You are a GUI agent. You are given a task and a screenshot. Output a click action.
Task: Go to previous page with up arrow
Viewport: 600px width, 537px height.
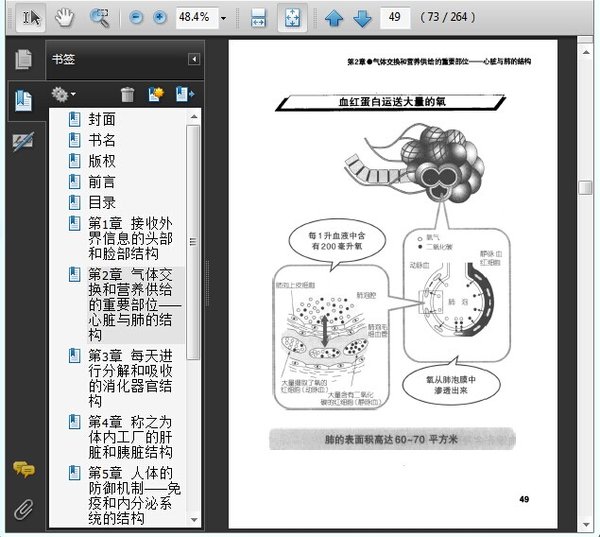point(334,18)
